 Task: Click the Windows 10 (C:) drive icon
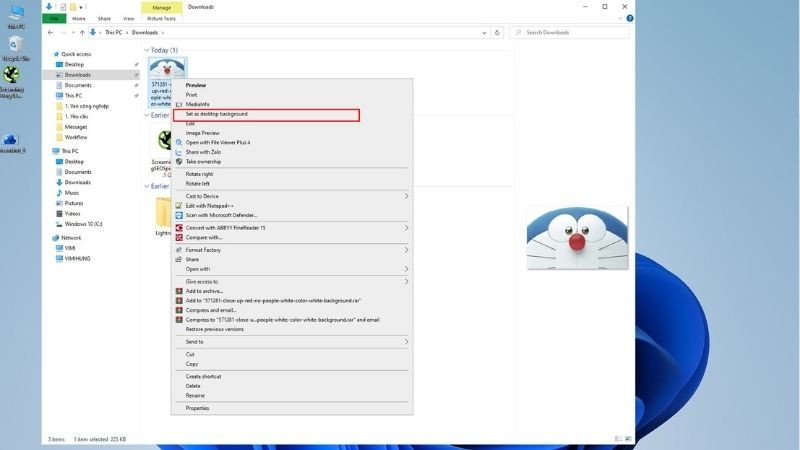click(59, 224)
